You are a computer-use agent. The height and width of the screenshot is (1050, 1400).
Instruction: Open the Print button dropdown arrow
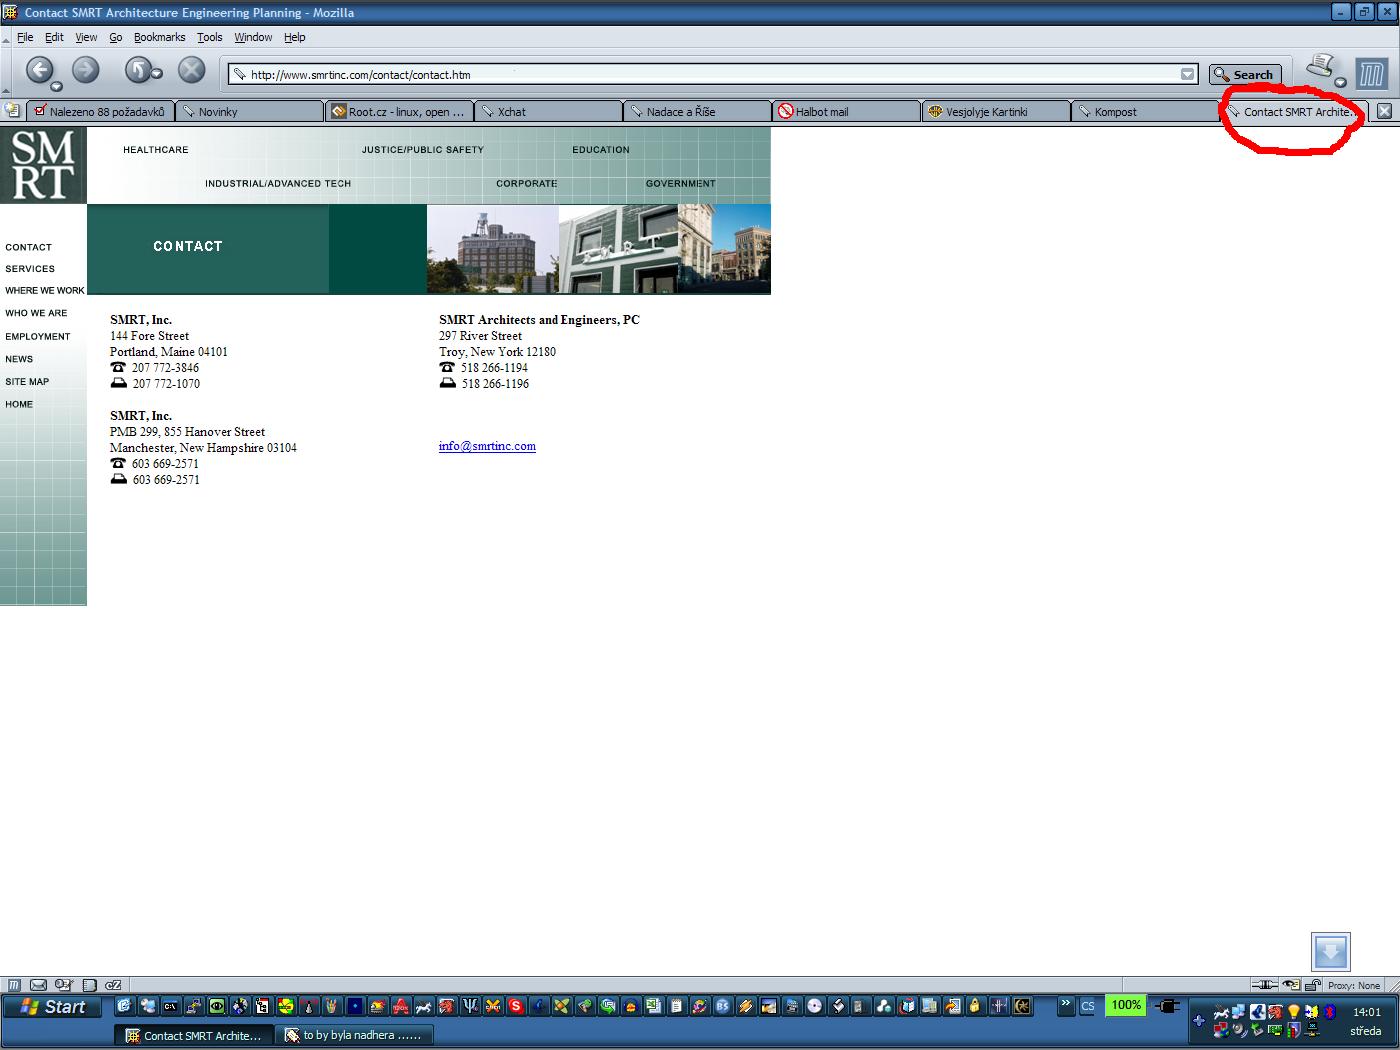tap(1341, 83)
